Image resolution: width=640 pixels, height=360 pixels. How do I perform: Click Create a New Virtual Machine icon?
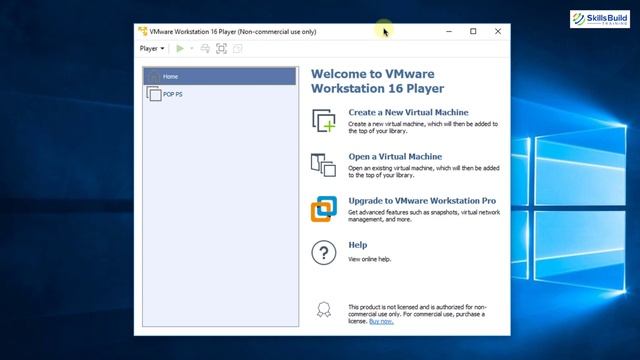click(324, 121)
